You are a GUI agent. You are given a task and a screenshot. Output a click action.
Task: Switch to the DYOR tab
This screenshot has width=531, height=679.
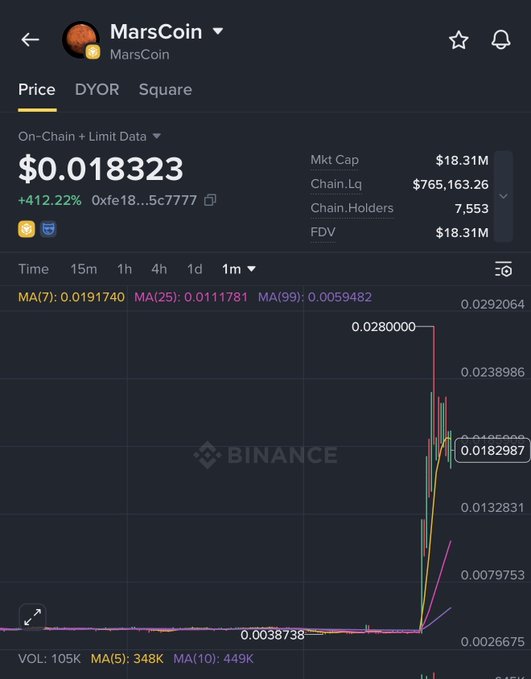click(x=97, y=90)
